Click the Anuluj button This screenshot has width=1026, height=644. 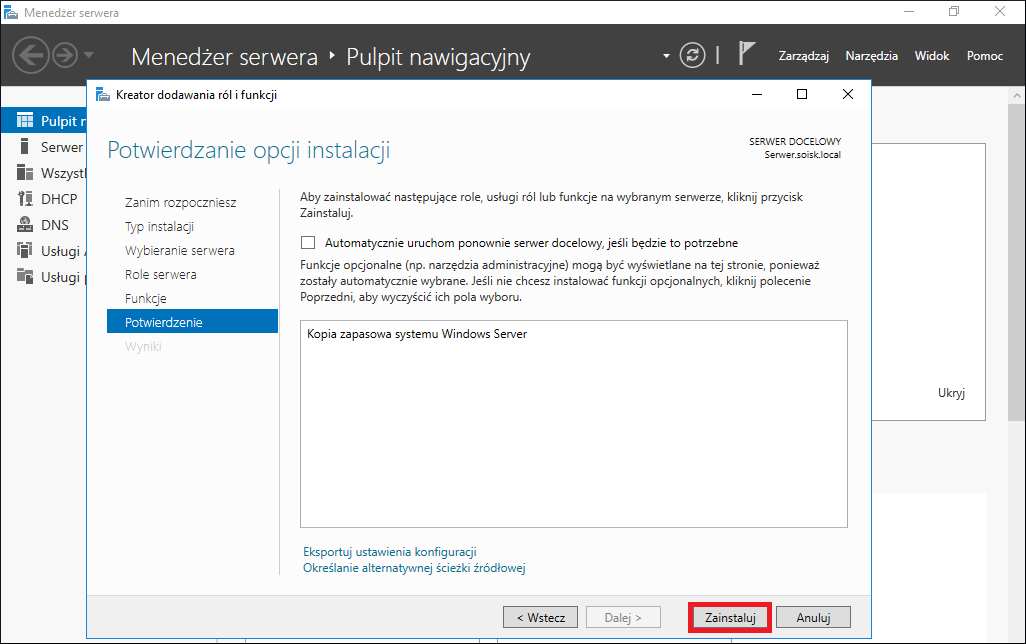coord(813,617)
